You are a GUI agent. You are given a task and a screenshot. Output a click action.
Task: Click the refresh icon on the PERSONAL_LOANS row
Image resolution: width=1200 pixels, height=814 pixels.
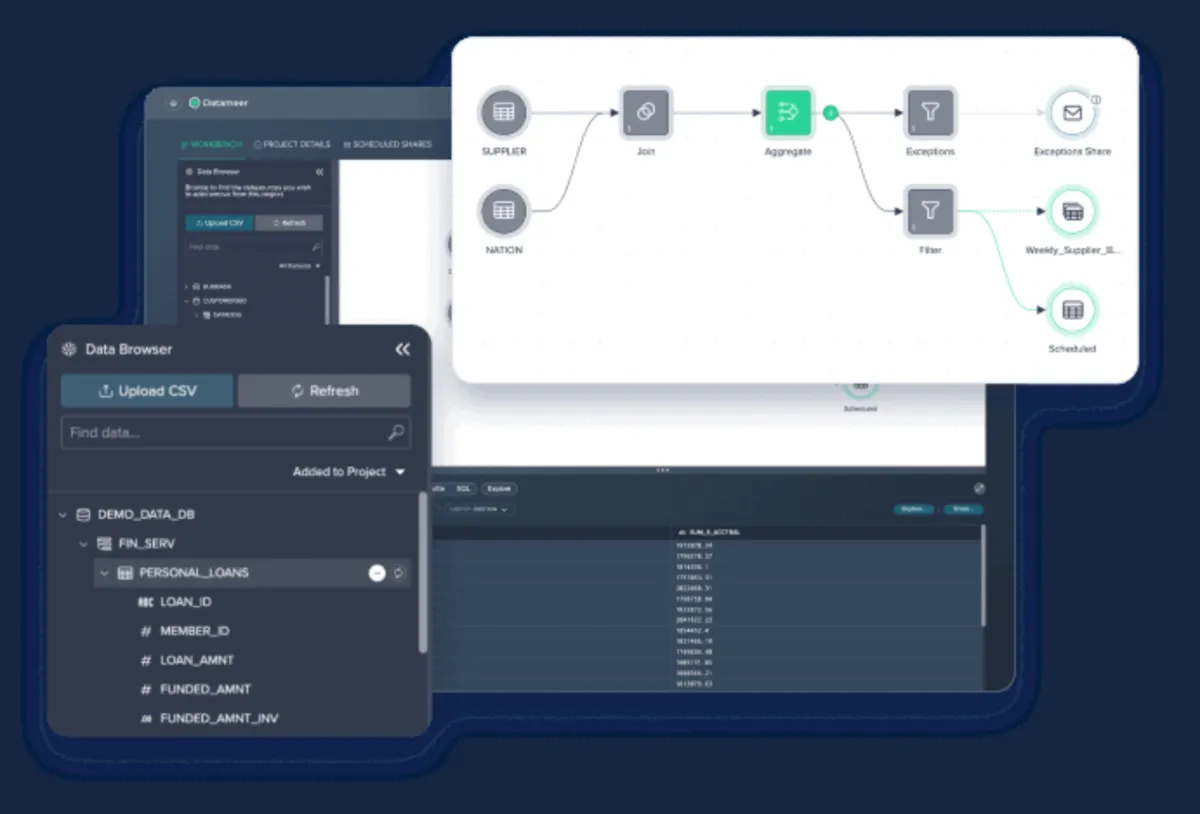tap(398, 573)
